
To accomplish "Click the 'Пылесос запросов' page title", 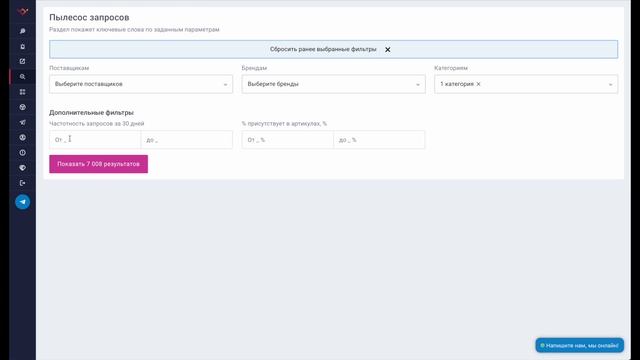I will tap(89, 18).
